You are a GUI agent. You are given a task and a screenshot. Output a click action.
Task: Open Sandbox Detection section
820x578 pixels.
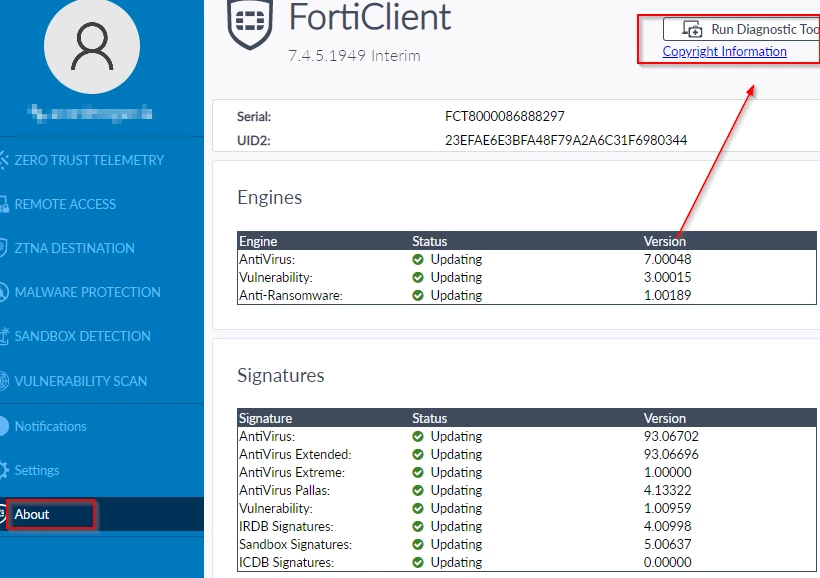pos(82,336)
